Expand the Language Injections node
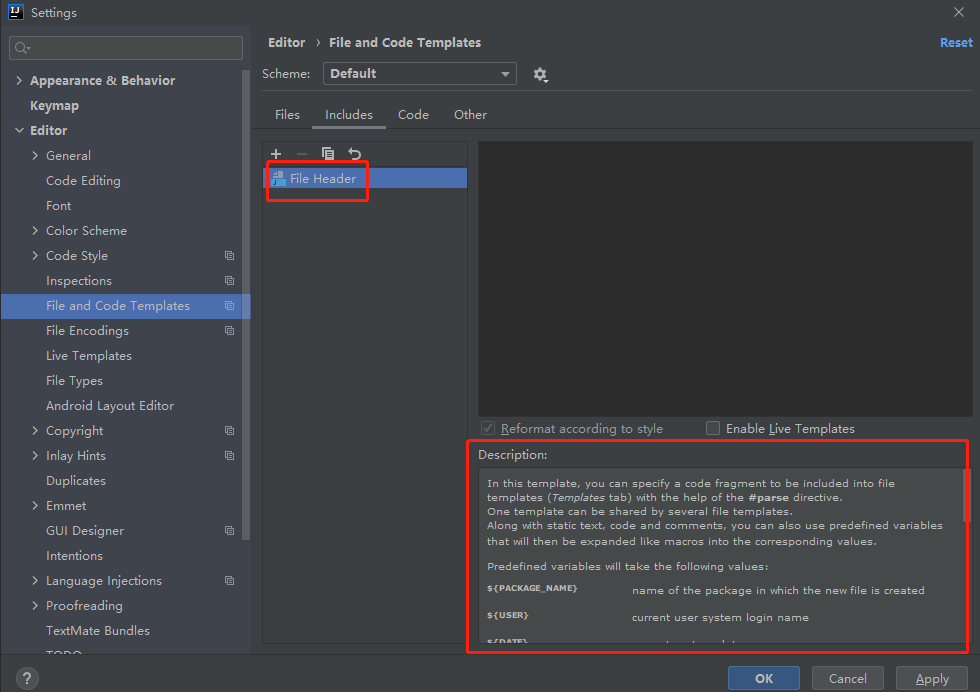Image resolution: width=980 pixels, height=692 pixels. pyautogui.click(x=35, y=581)
